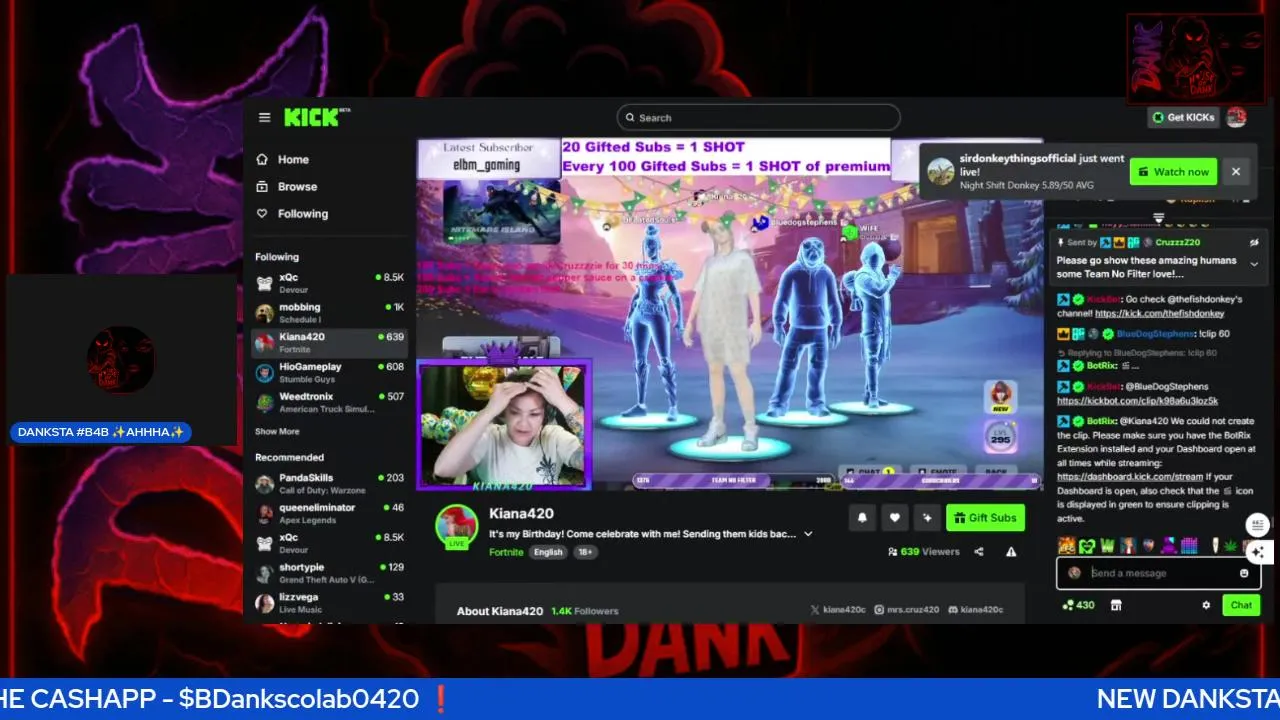Open mobbing channel in Following list
1280x720 pixels.
point(329,313)
